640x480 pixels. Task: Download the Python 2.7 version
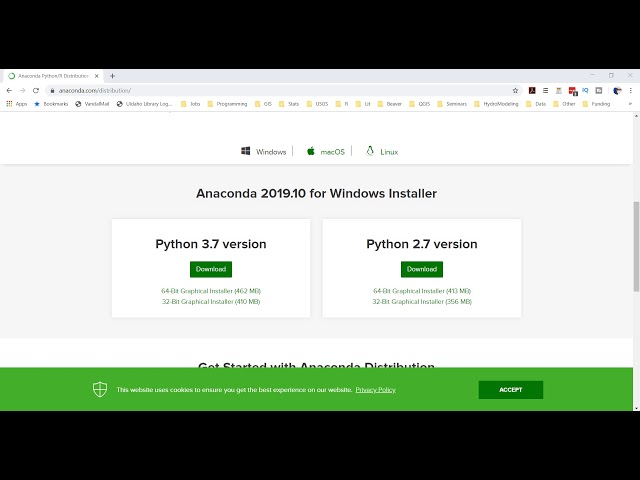tap(422, 269)
